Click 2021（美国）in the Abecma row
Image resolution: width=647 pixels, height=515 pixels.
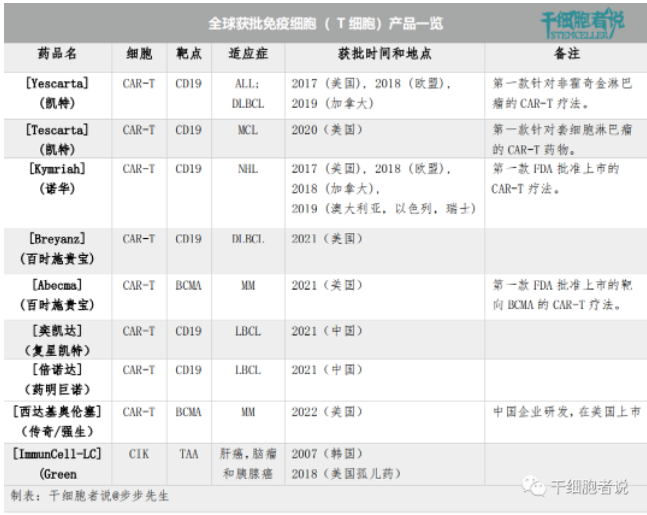(327, 286)
